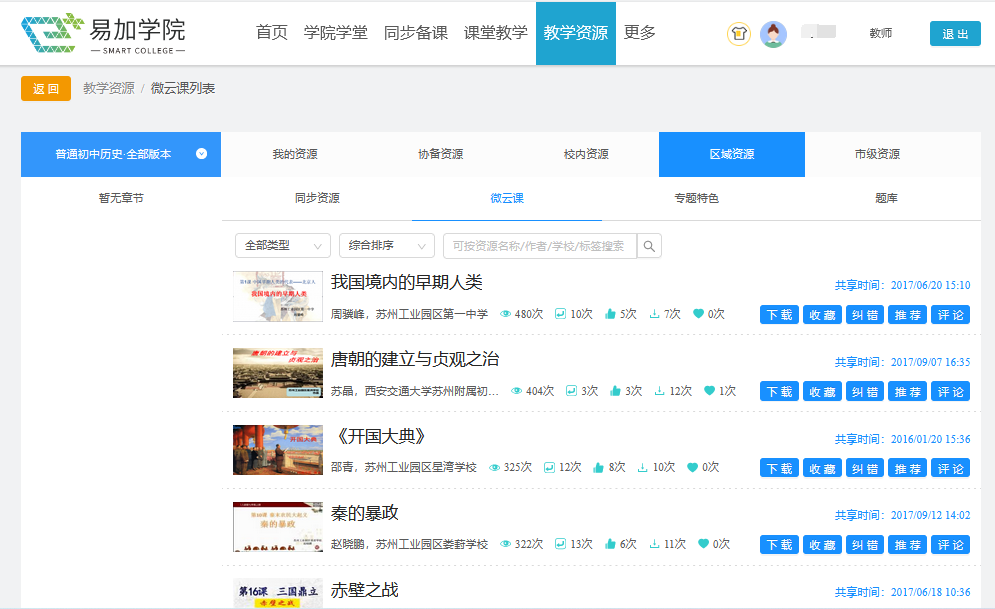Open the 秦的暴政 title link
This screenshot has width=995, height=609.
tap(364, 513)
